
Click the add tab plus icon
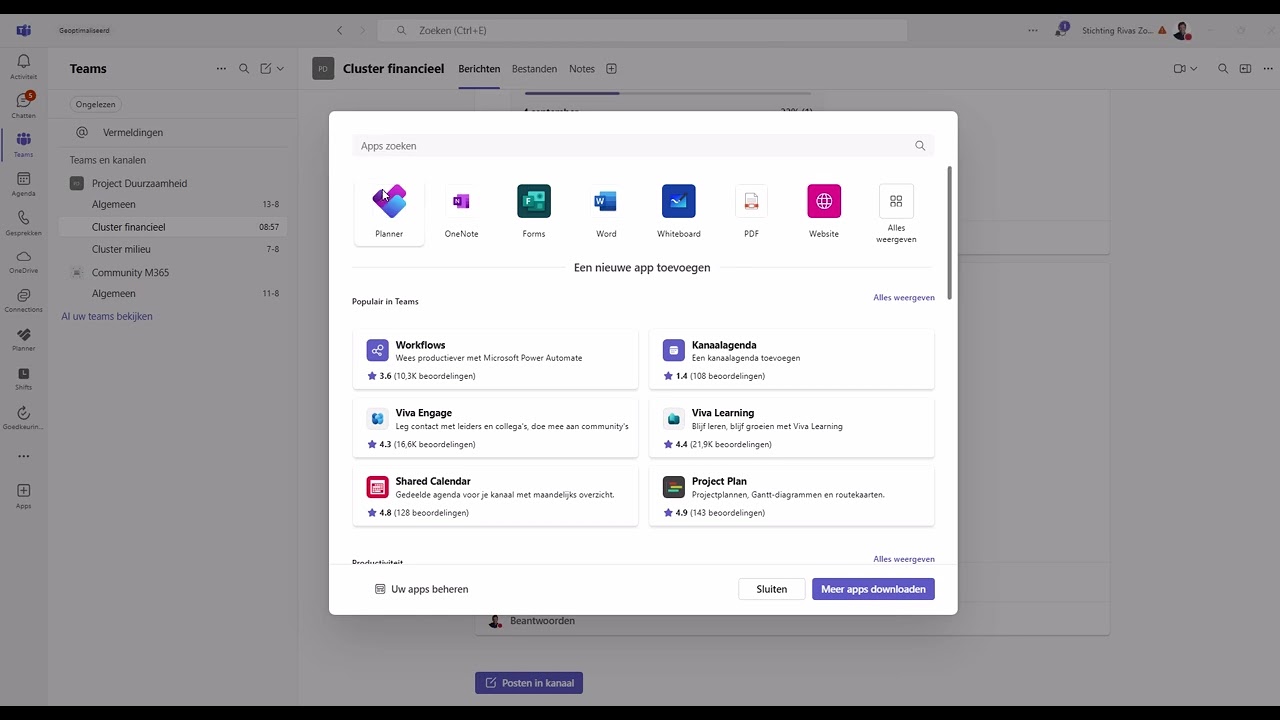coord(611,69)
